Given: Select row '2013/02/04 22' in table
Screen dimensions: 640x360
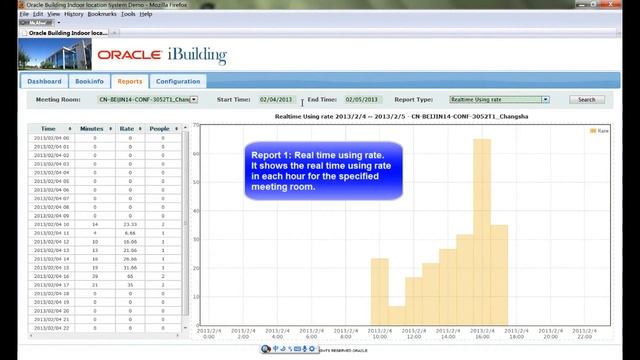Looking at the screenshot, I should tap(104, 328).
